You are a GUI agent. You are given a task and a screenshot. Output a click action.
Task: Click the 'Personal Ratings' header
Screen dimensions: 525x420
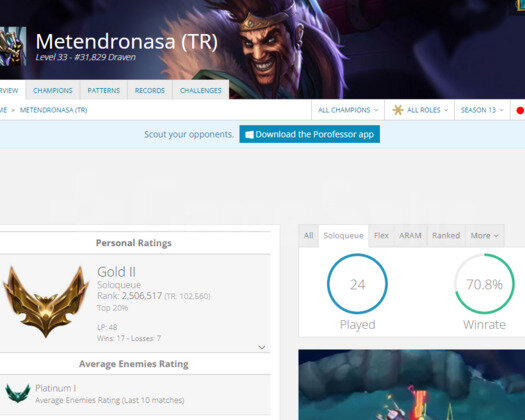(x=134, y=243)
